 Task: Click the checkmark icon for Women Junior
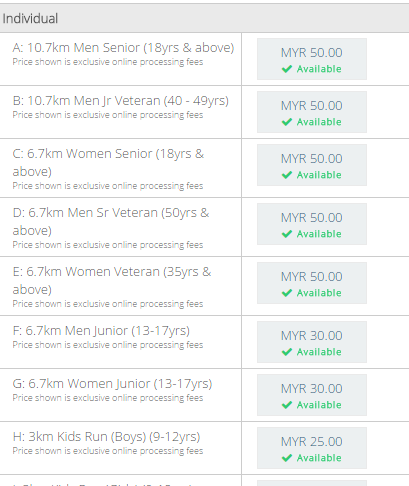pos(287,405)
